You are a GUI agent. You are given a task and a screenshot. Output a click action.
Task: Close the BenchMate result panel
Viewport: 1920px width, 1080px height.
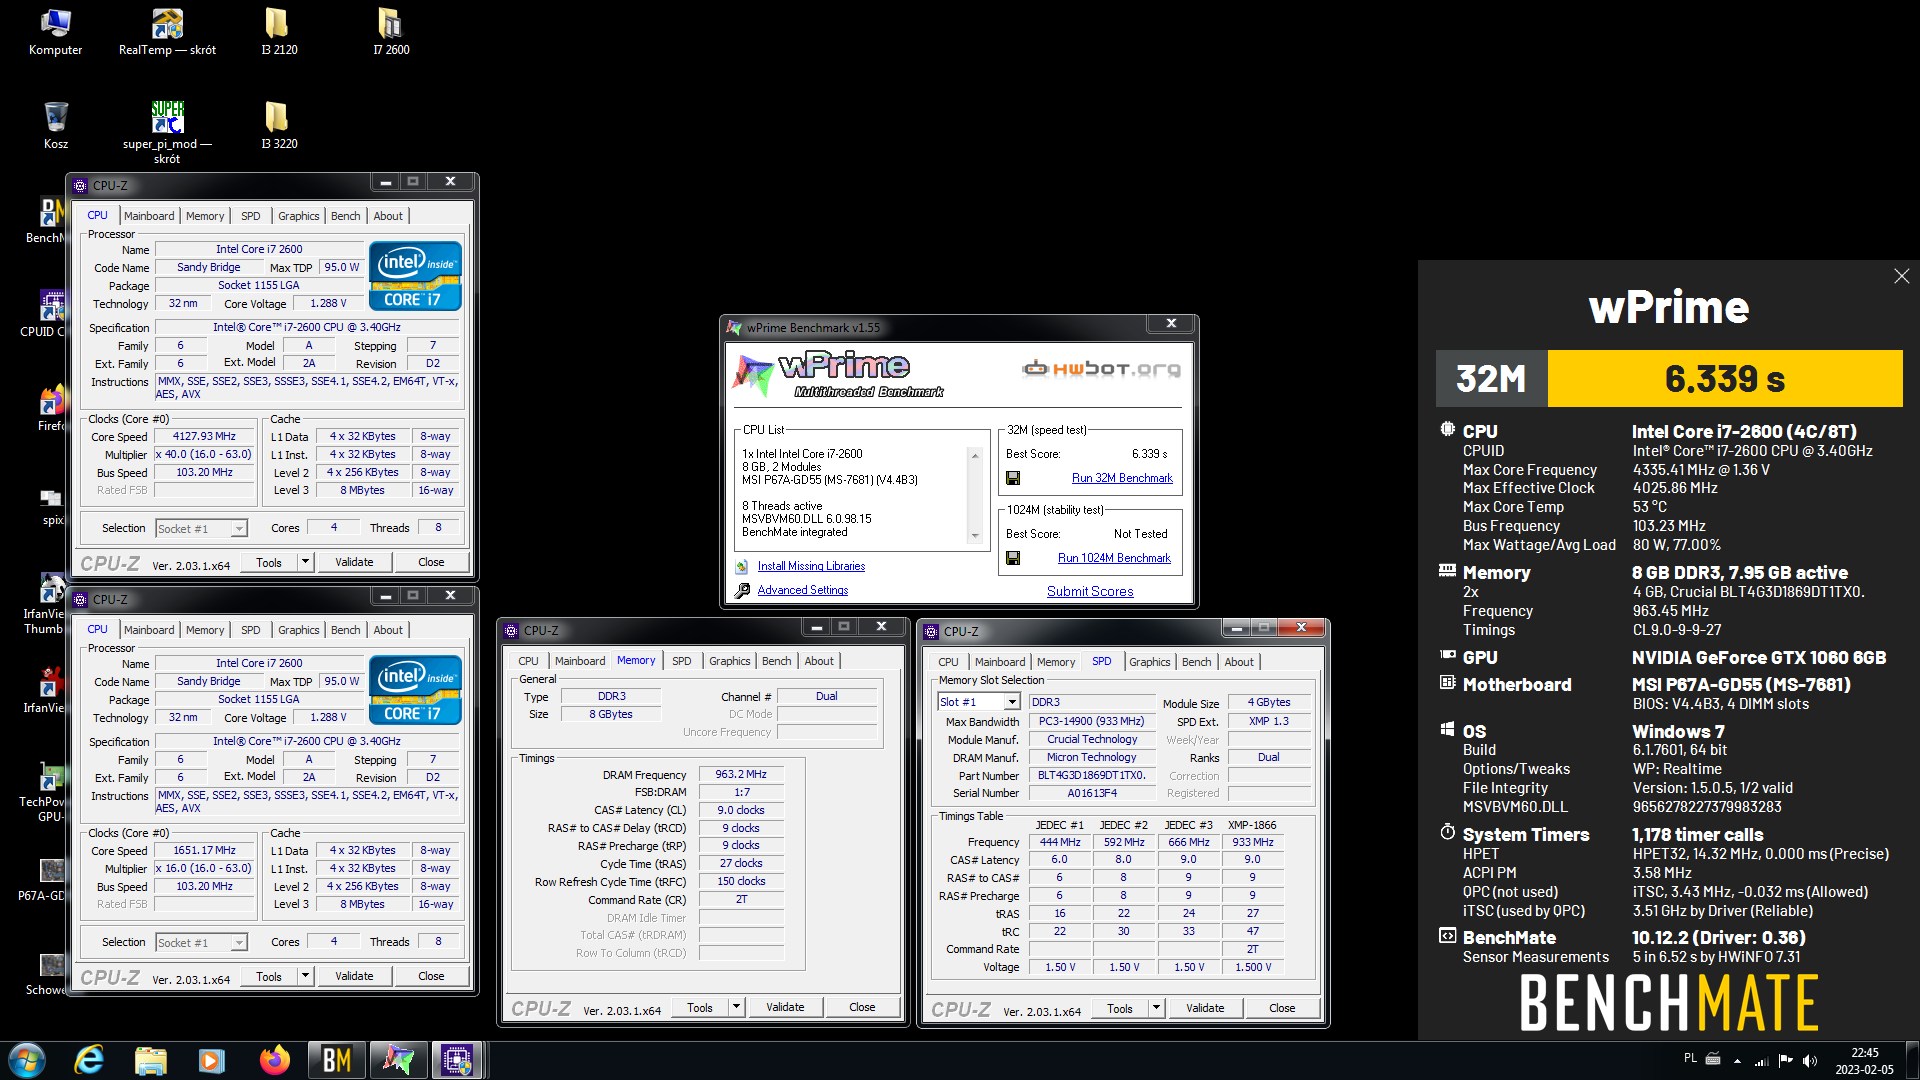pyautogui.click(x=1901, y=276)
